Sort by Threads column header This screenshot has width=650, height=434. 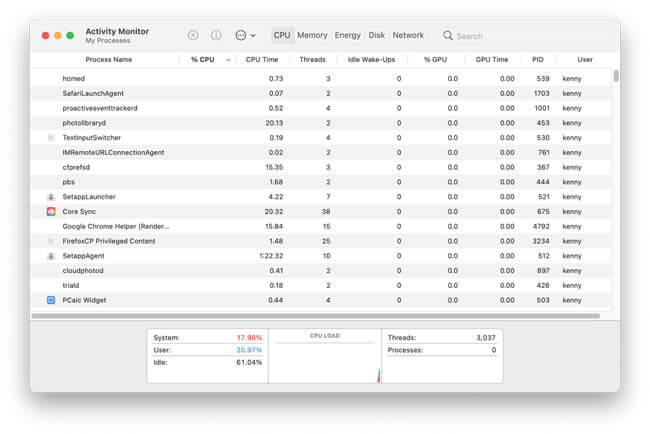(313, 60)
